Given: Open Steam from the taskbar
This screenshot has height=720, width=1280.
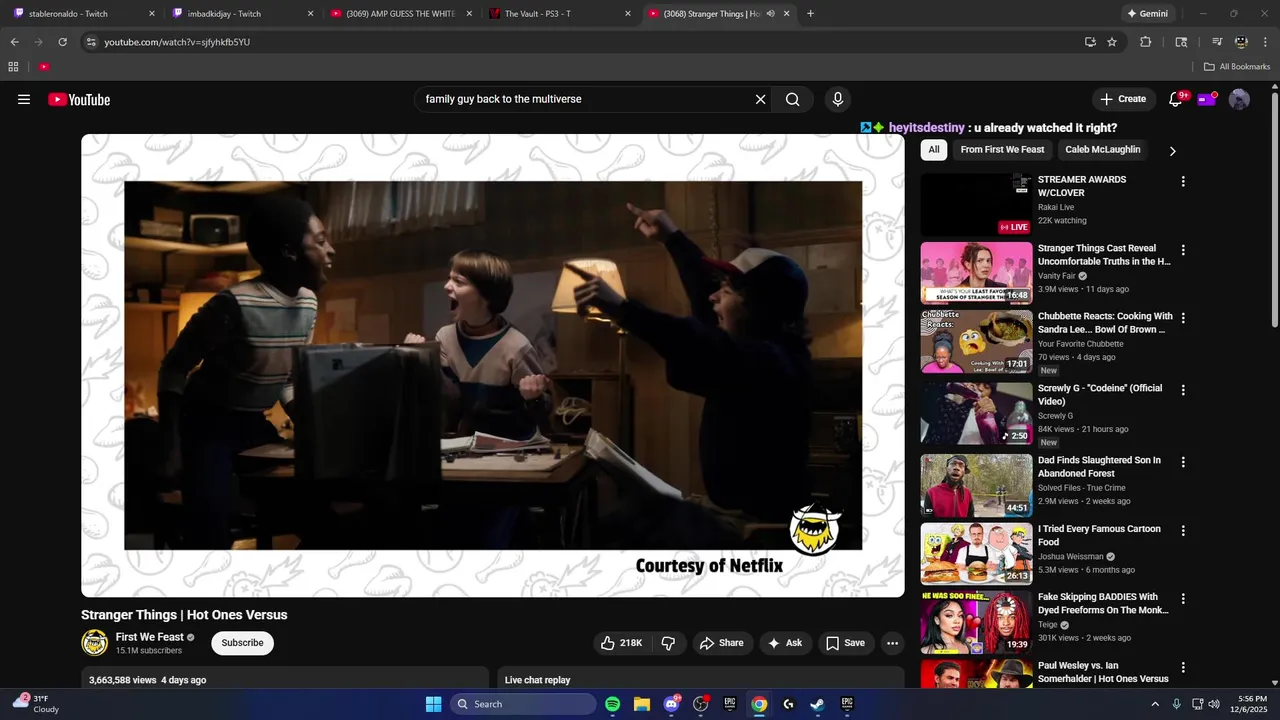Looking at the screenshot, I should pos(817,704).
